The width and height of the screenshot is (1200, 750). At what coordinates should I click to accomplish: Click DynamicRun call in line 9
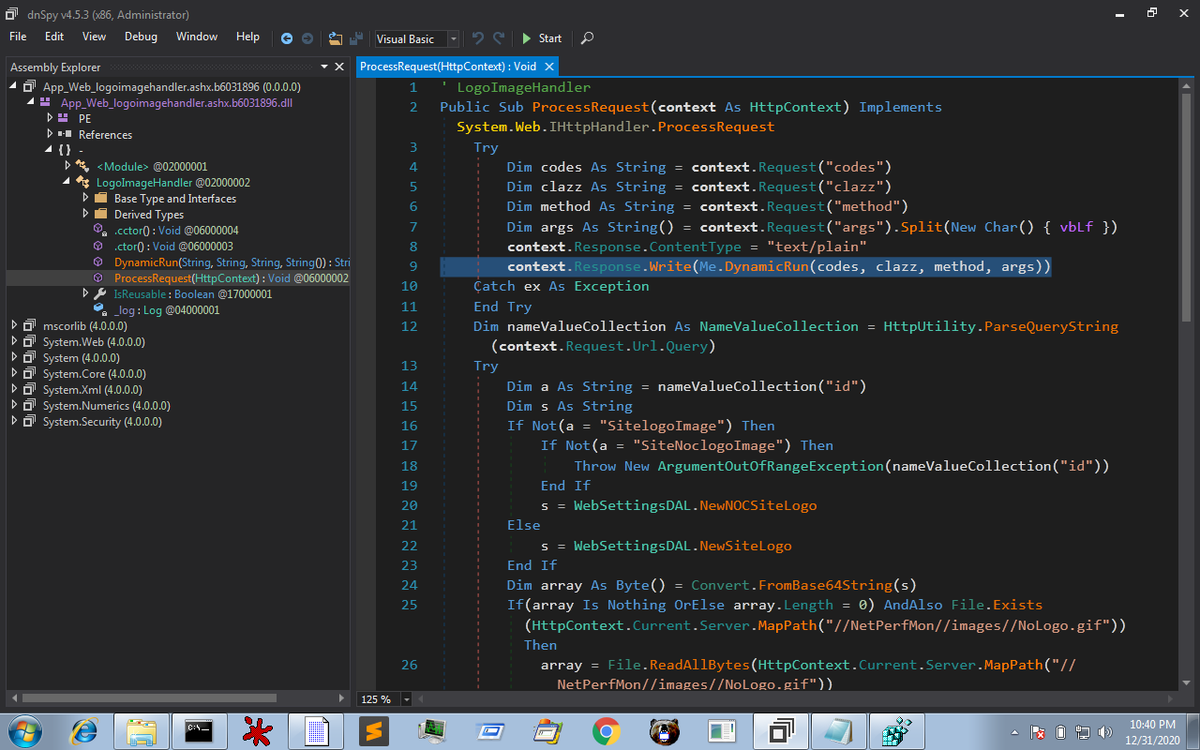coord(767,266)
